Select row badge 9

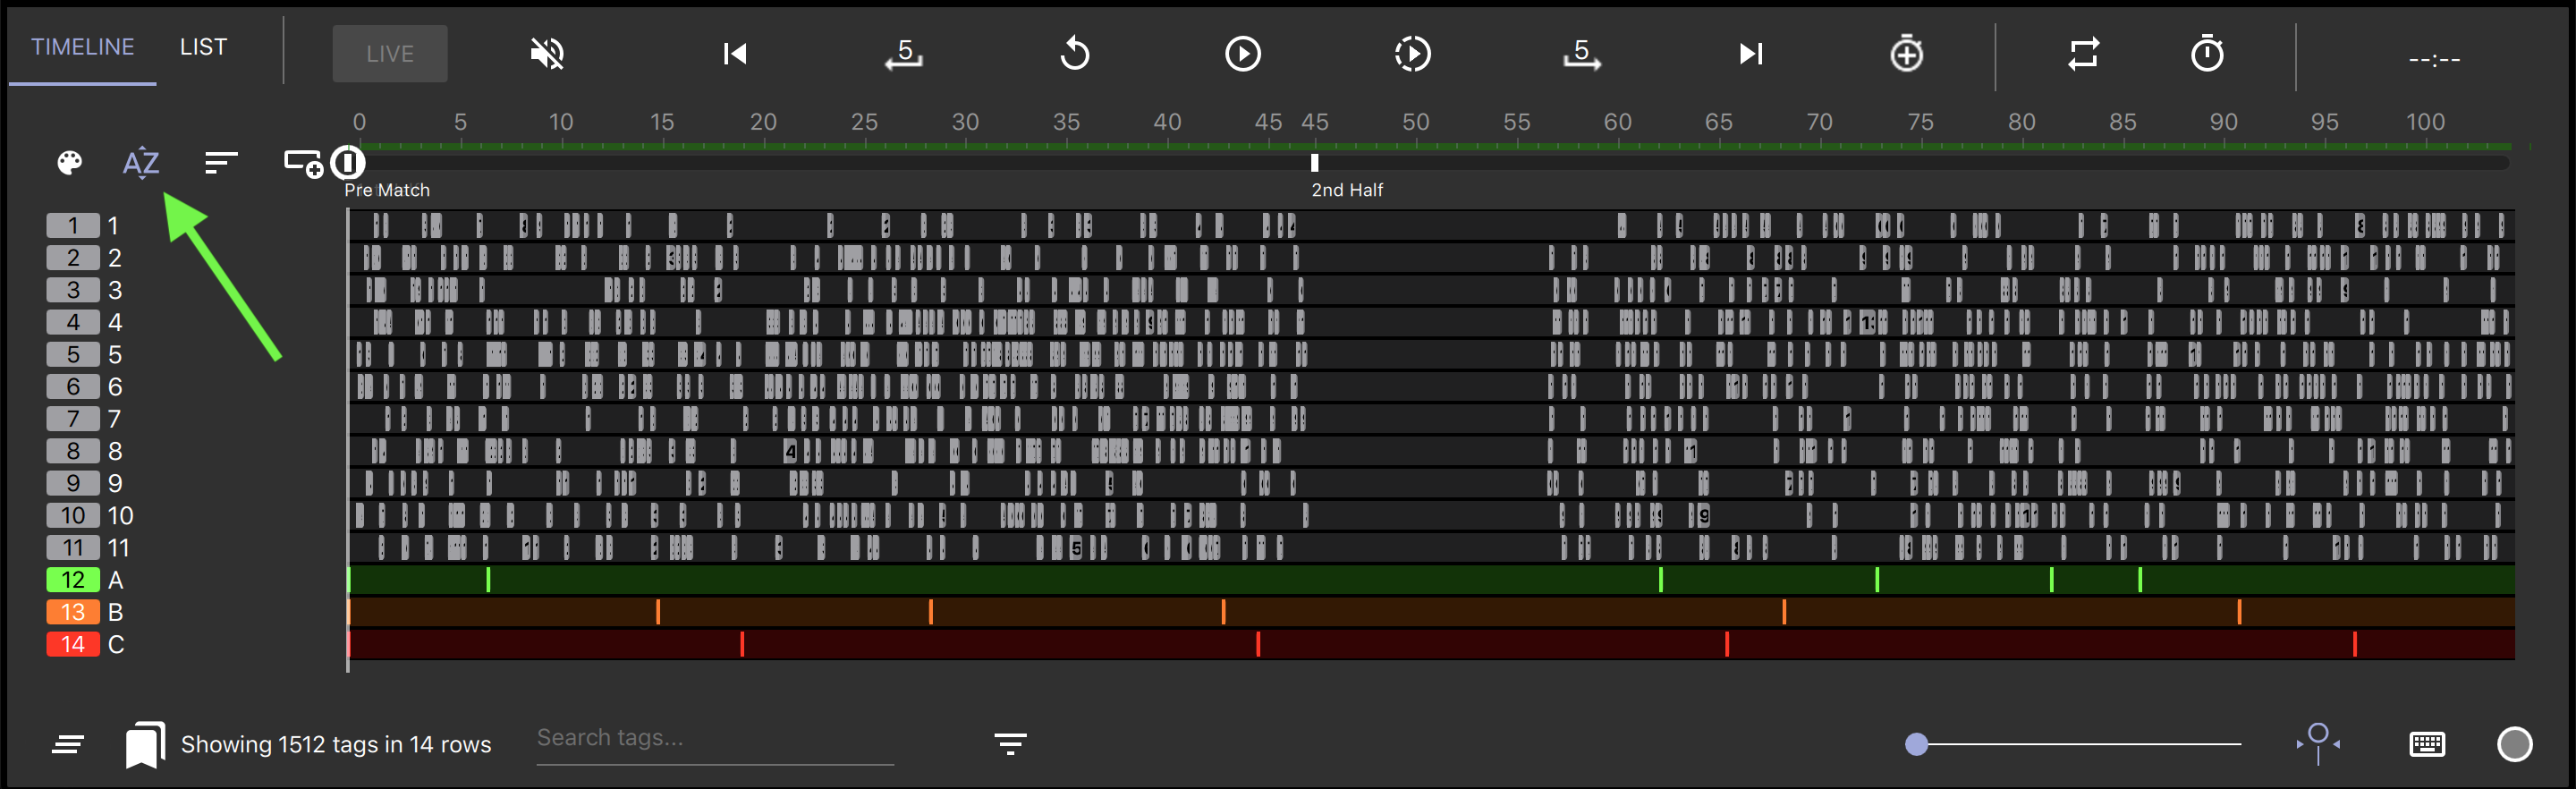[x=73, y=483]
